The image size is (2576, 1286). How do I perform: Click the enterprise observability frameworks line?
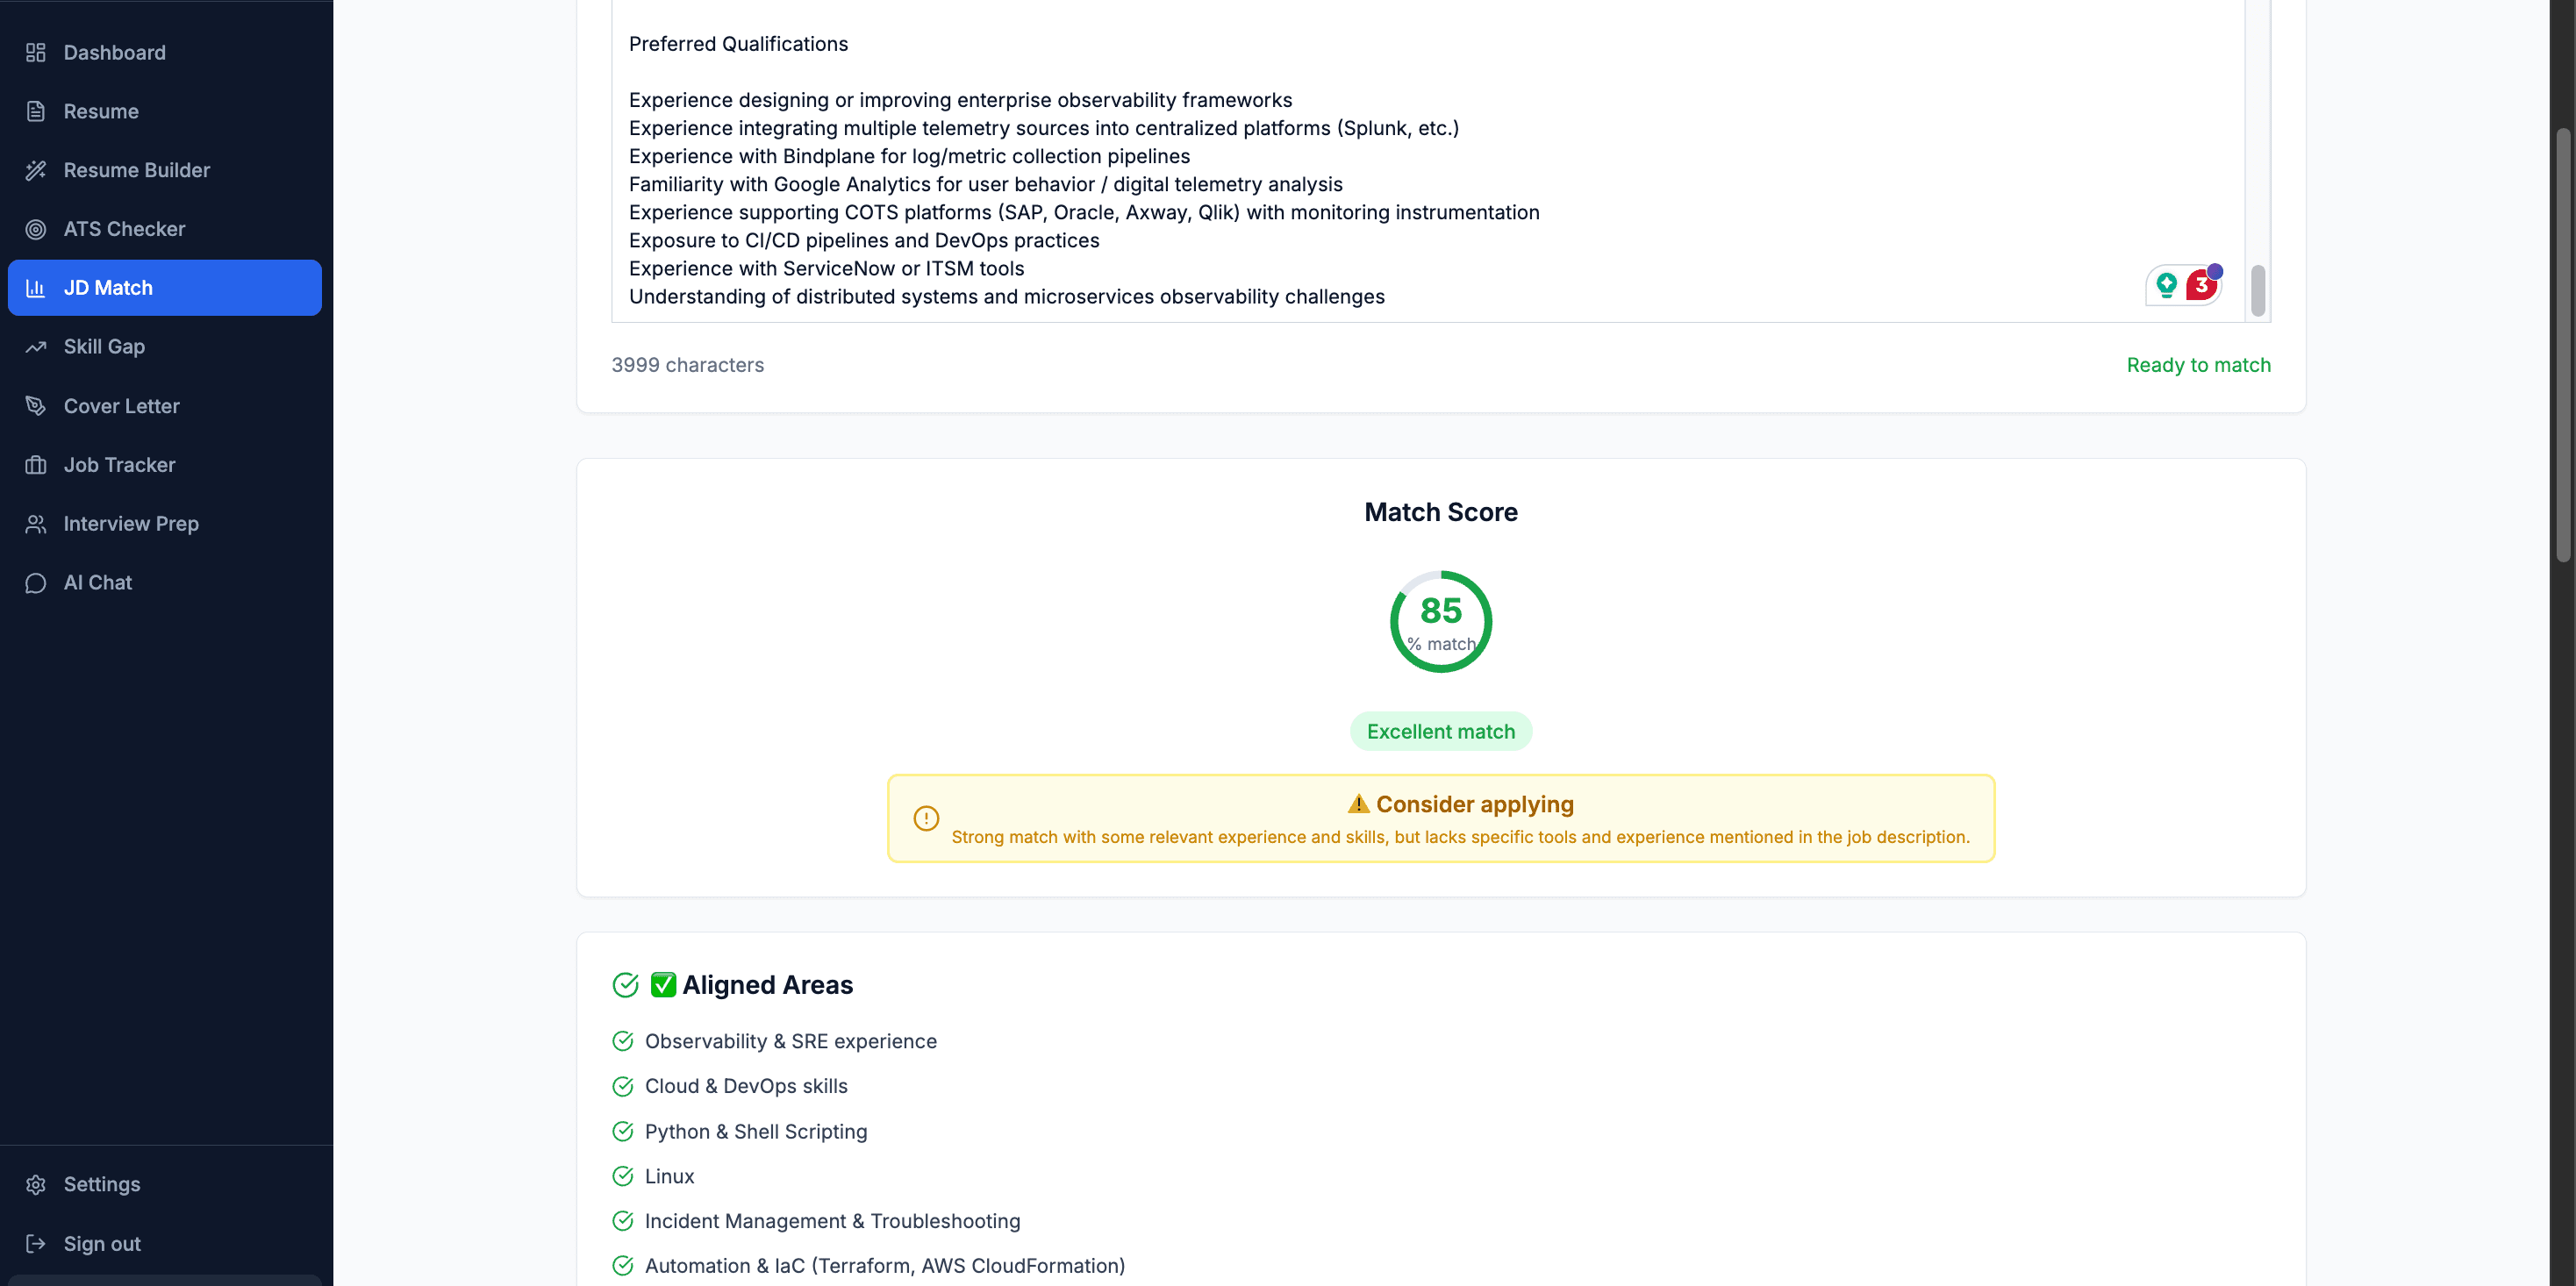point(960,100)
